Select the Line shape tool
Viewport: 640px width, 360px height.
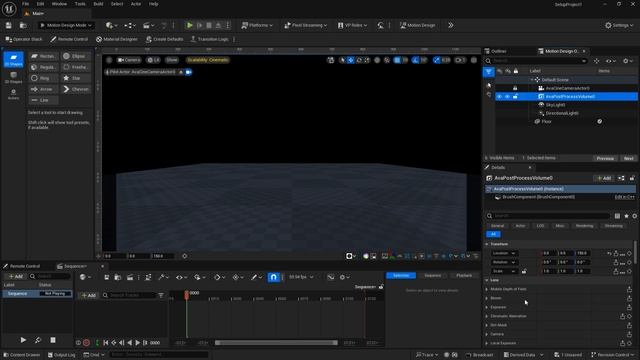tap(43, 100)
